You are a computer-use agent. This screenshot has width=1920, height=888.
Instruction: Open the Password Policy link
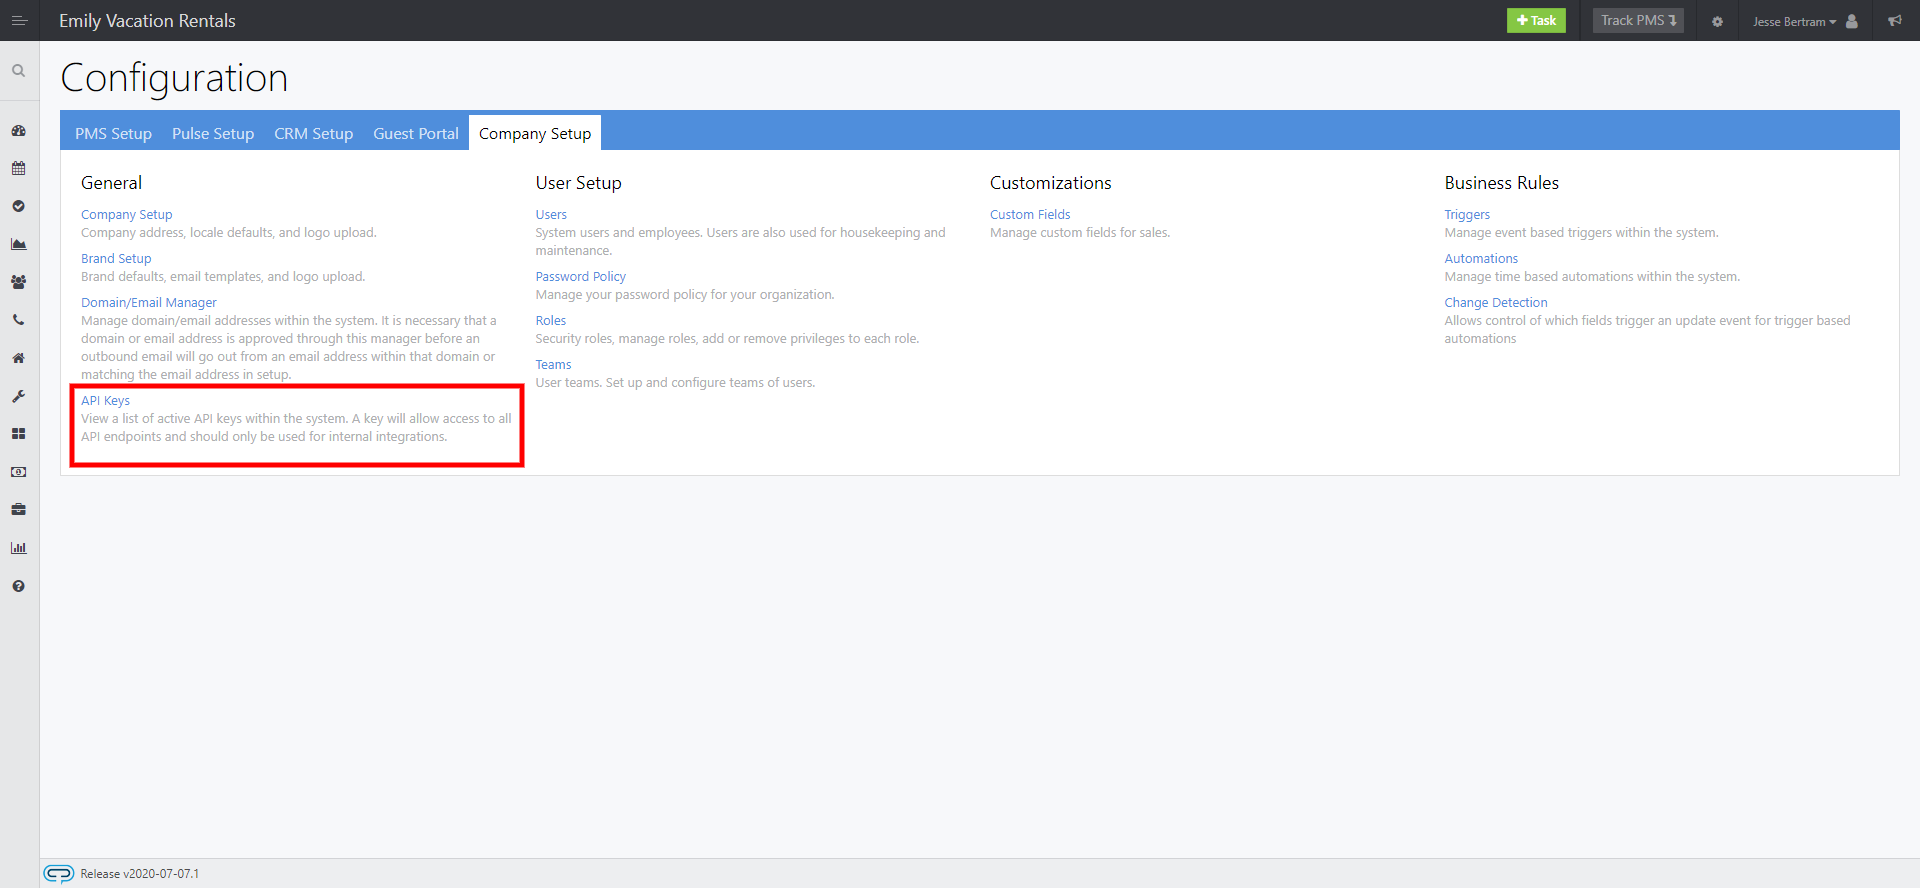click(x=581, y=276)
